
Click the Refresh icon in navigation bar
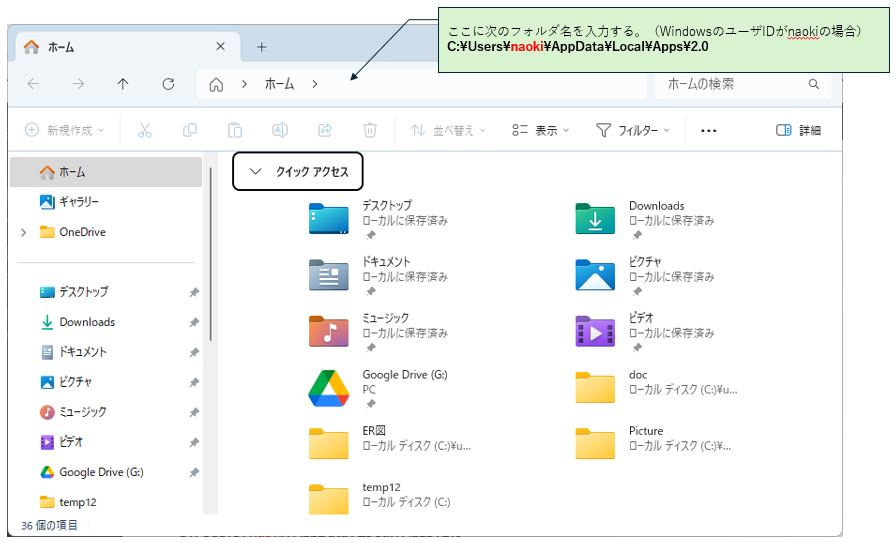pyautogui.click(x=168, y=84)
